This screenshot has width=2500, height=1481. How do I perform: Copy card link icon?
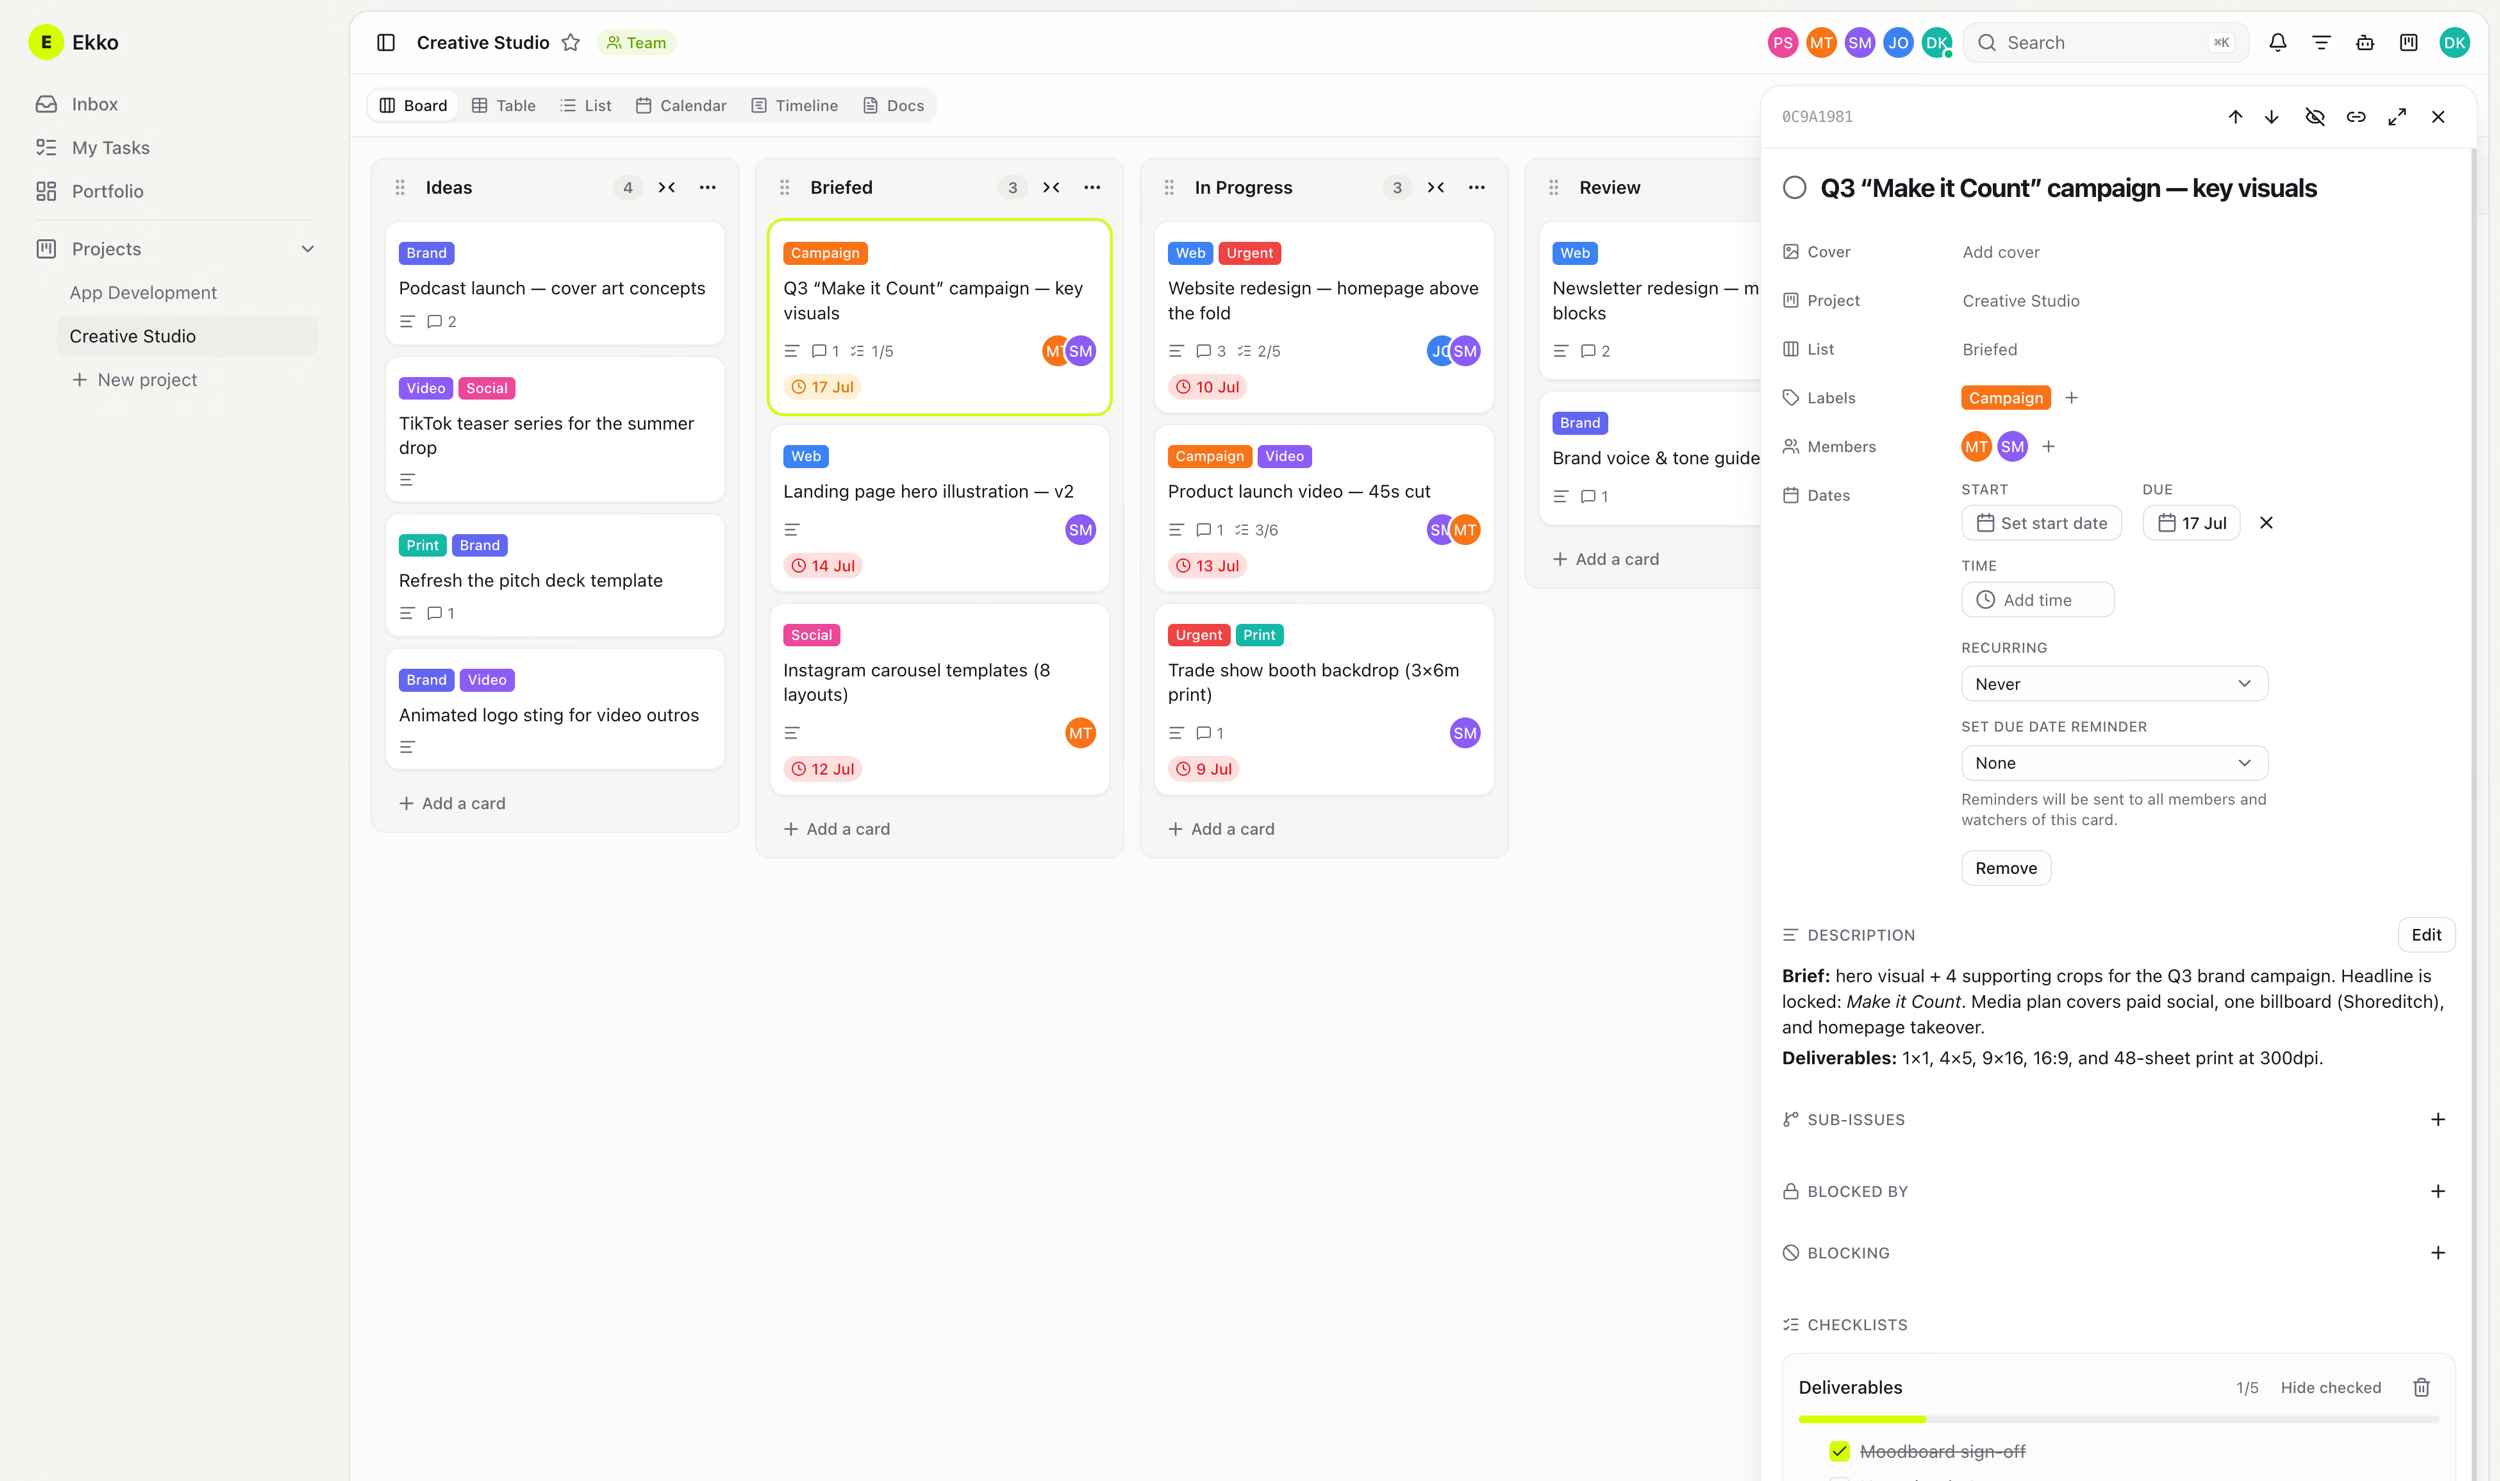pyautogui.click(x=2356, y=117)
